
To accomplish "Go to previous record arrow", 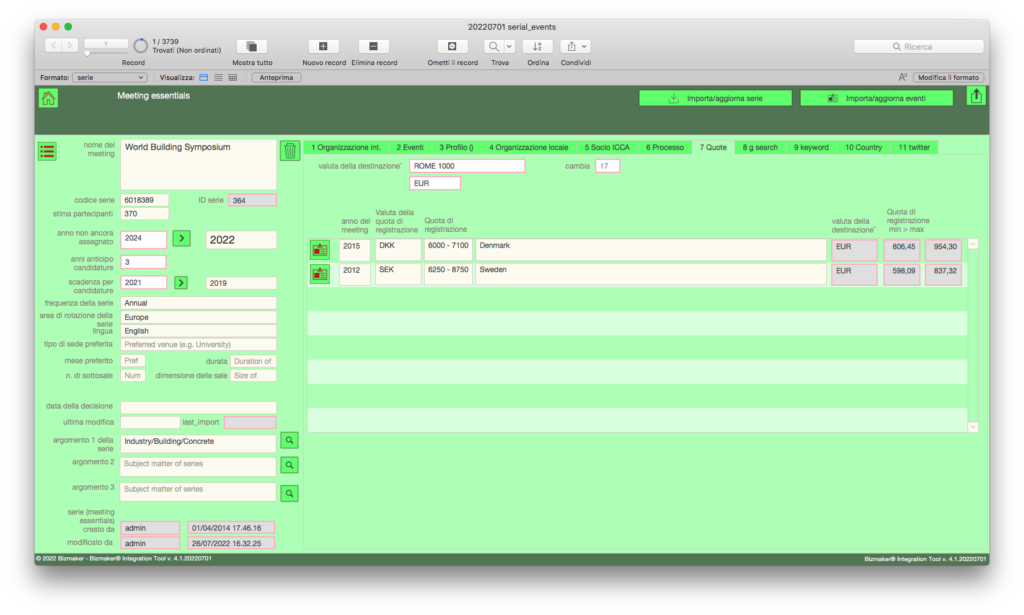I will [x=54, y=45].
